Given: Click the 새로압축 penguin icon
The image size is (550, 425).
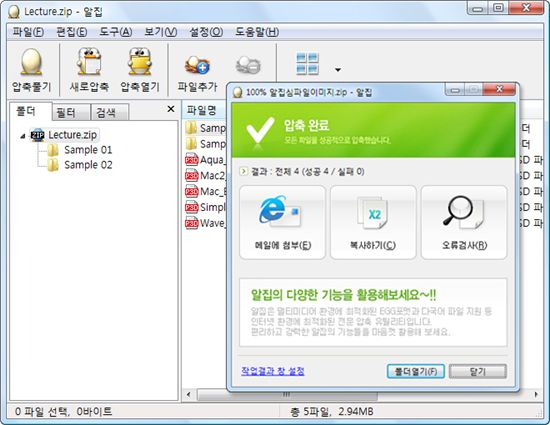Looking at the screenshot, I should pyautogui.click(x=89, y=62).
